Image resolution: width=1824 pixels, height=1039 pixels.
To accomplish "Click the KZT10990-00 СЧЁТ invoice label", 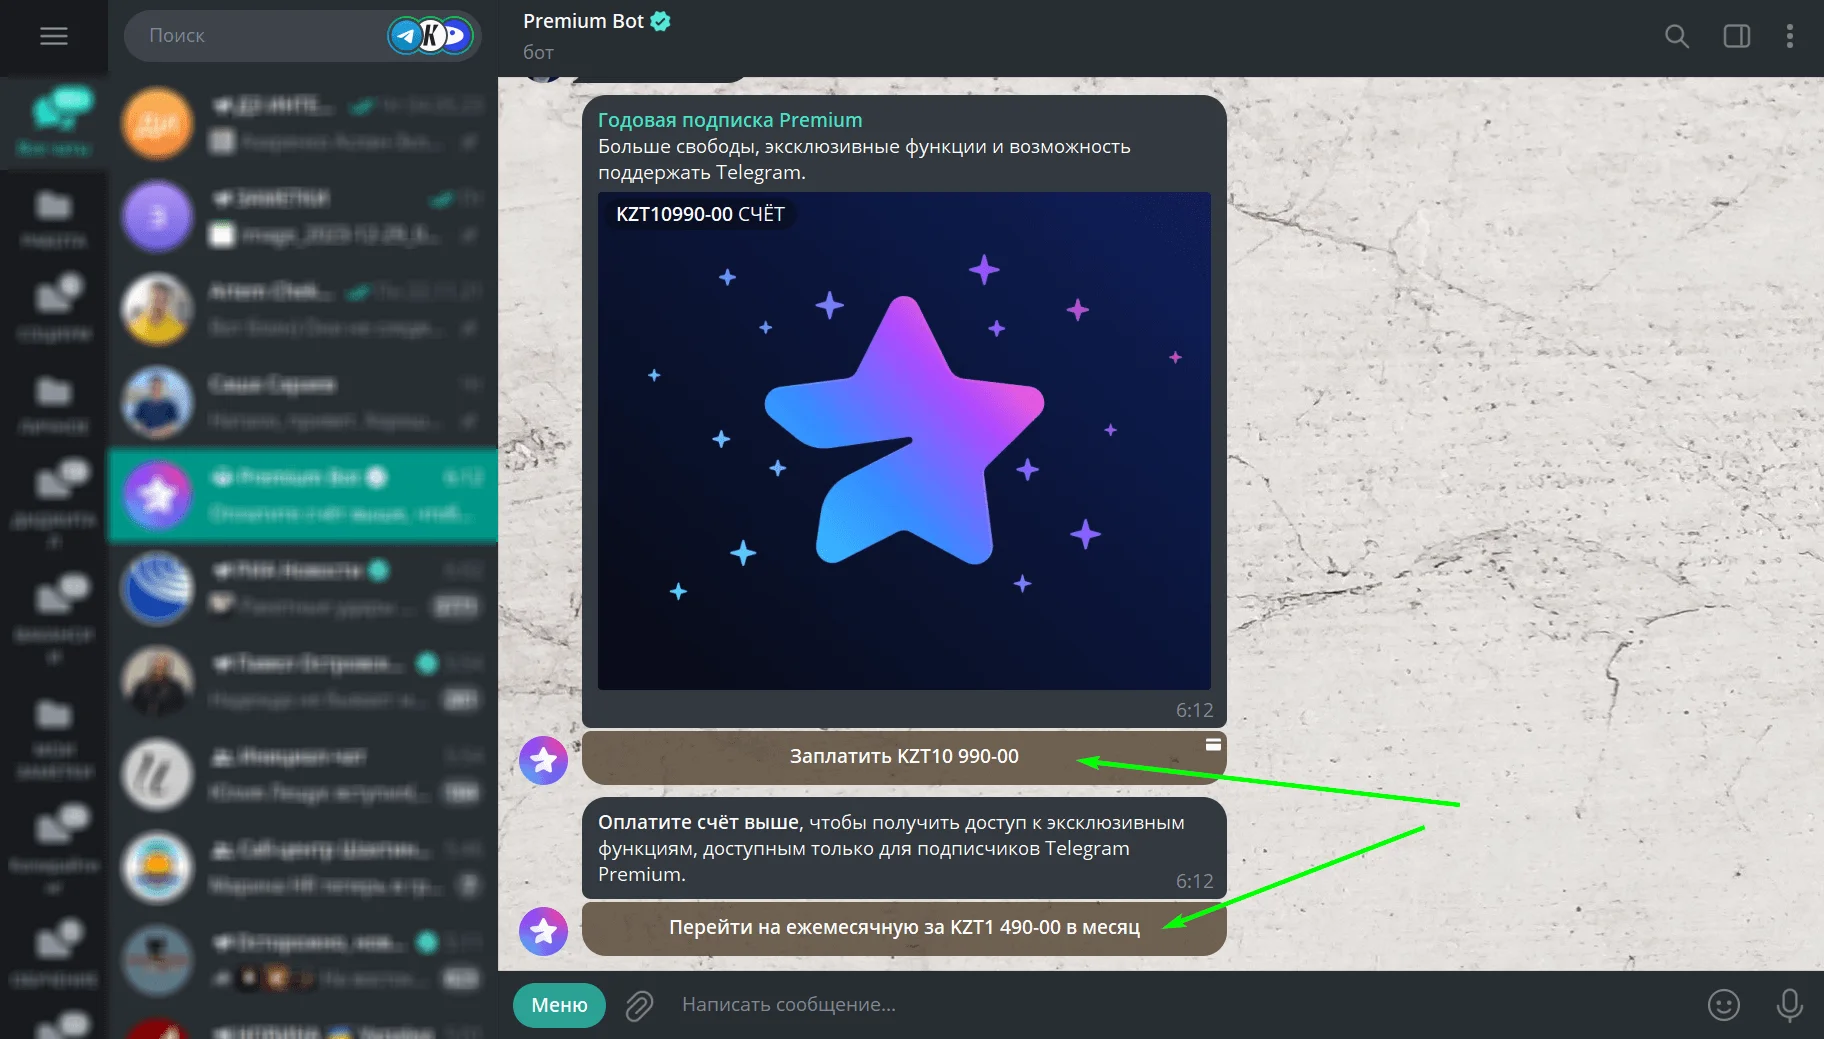I will (x=700, y=214).
